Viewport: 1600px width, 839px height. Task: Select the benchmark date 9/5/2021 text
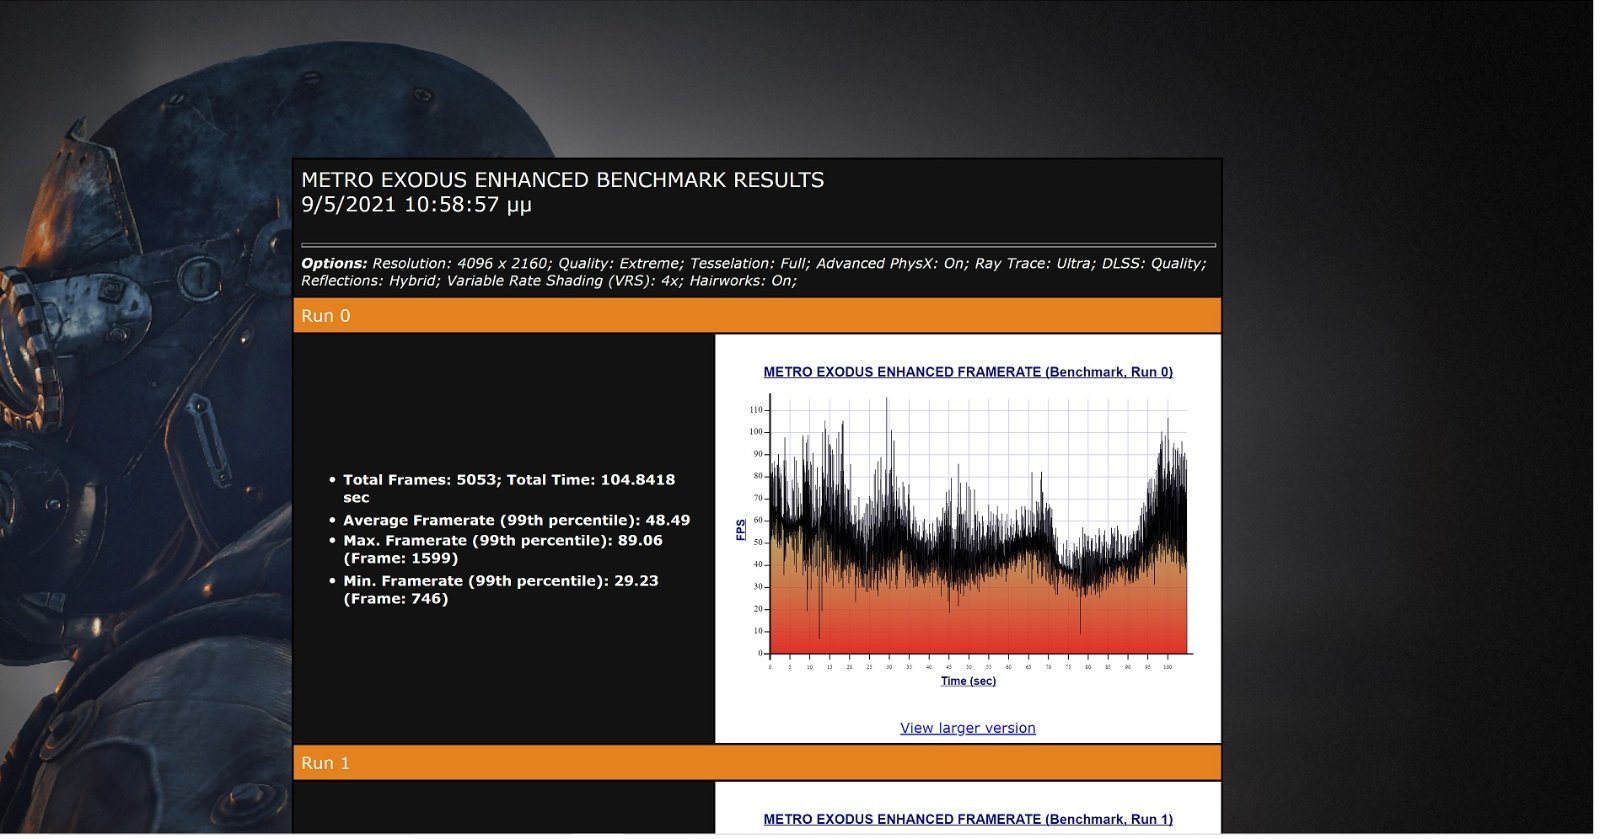(x=416, y=205)
